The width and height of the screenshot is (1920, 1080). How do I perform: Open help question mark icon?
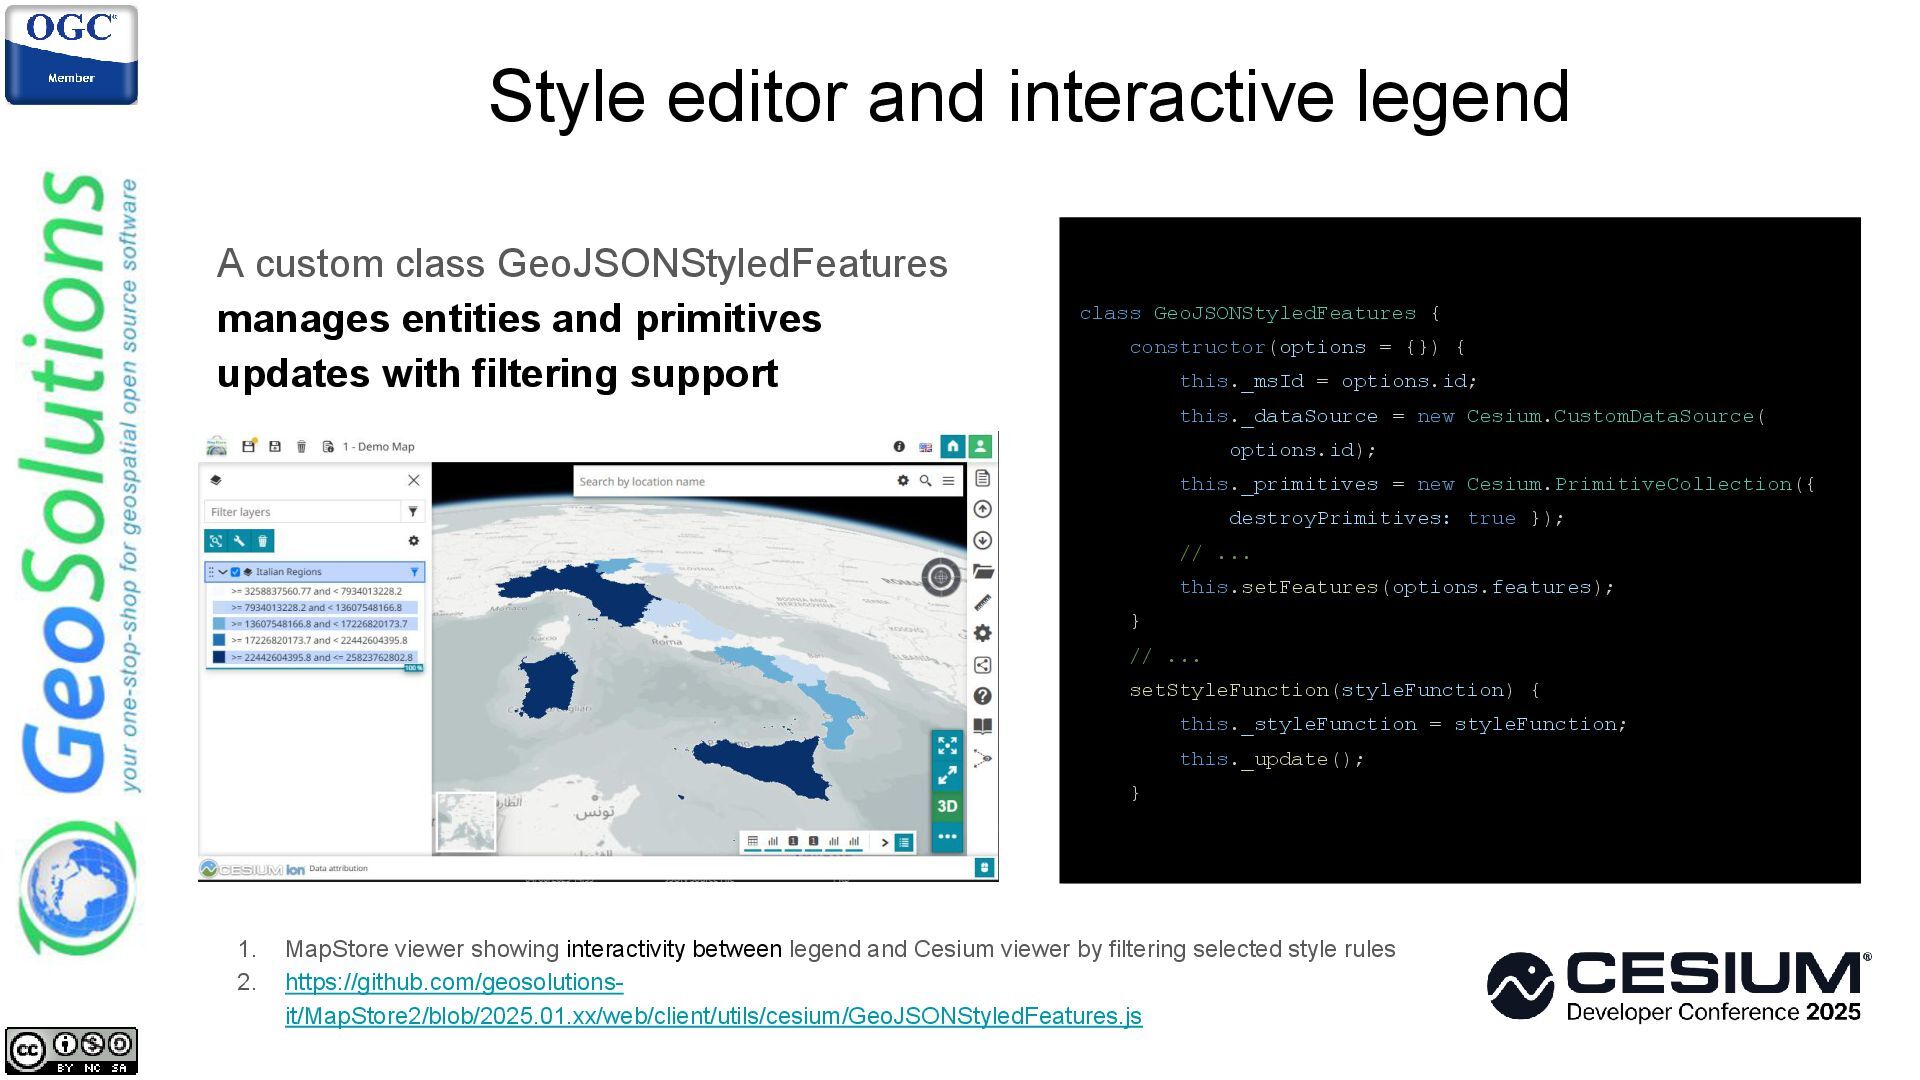coord(983,696)
